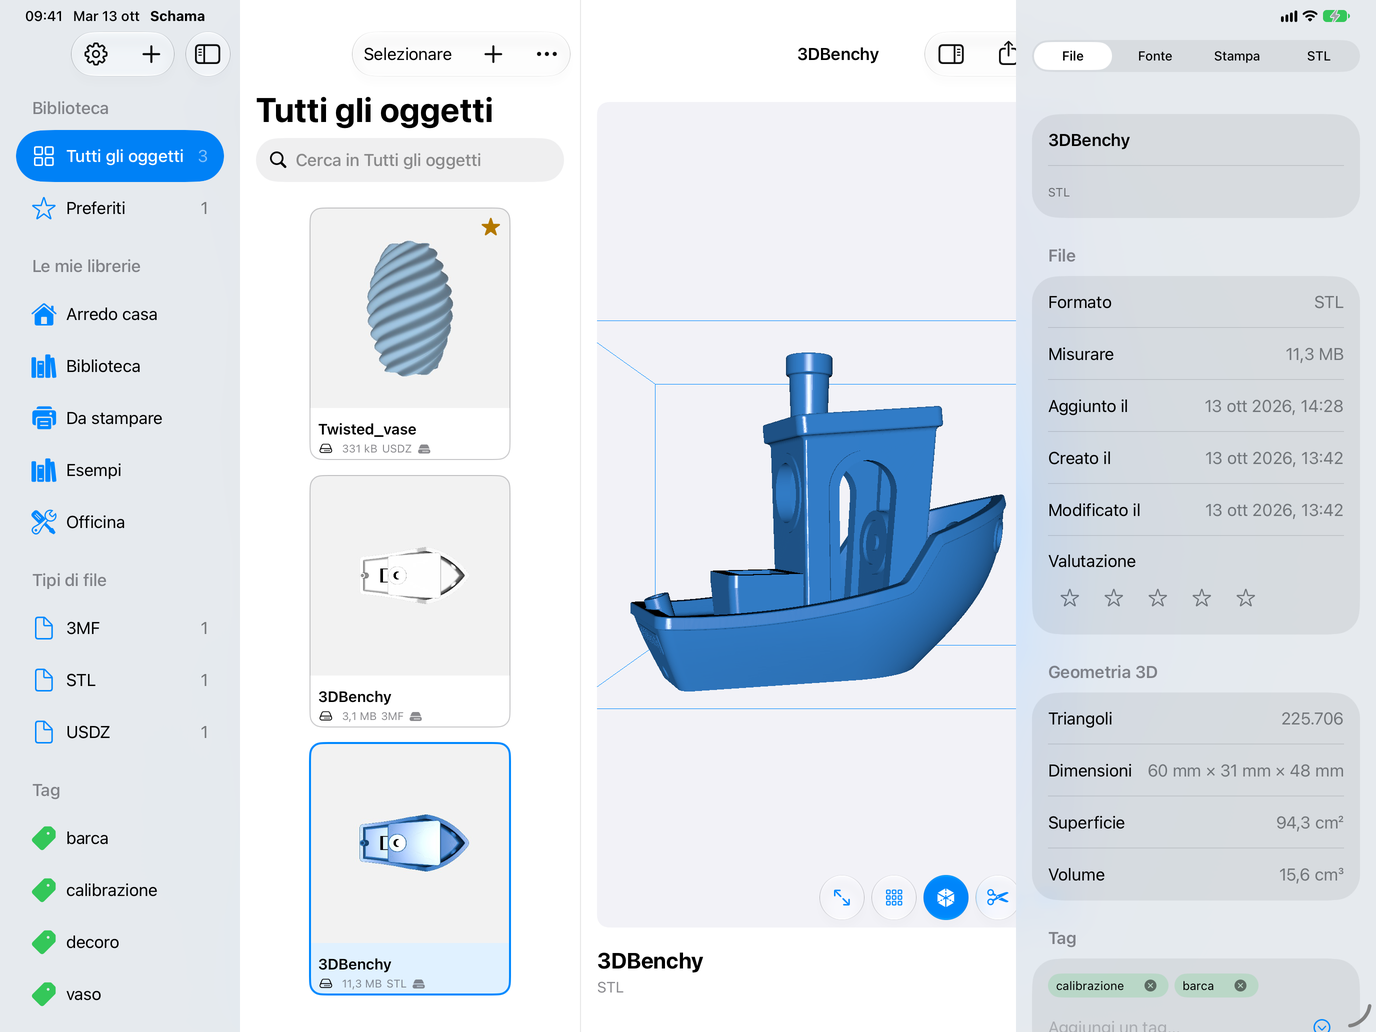Switch to the File tab
The image size is (1376, 1032).
pyautogui.click(x=1073, y=56)
